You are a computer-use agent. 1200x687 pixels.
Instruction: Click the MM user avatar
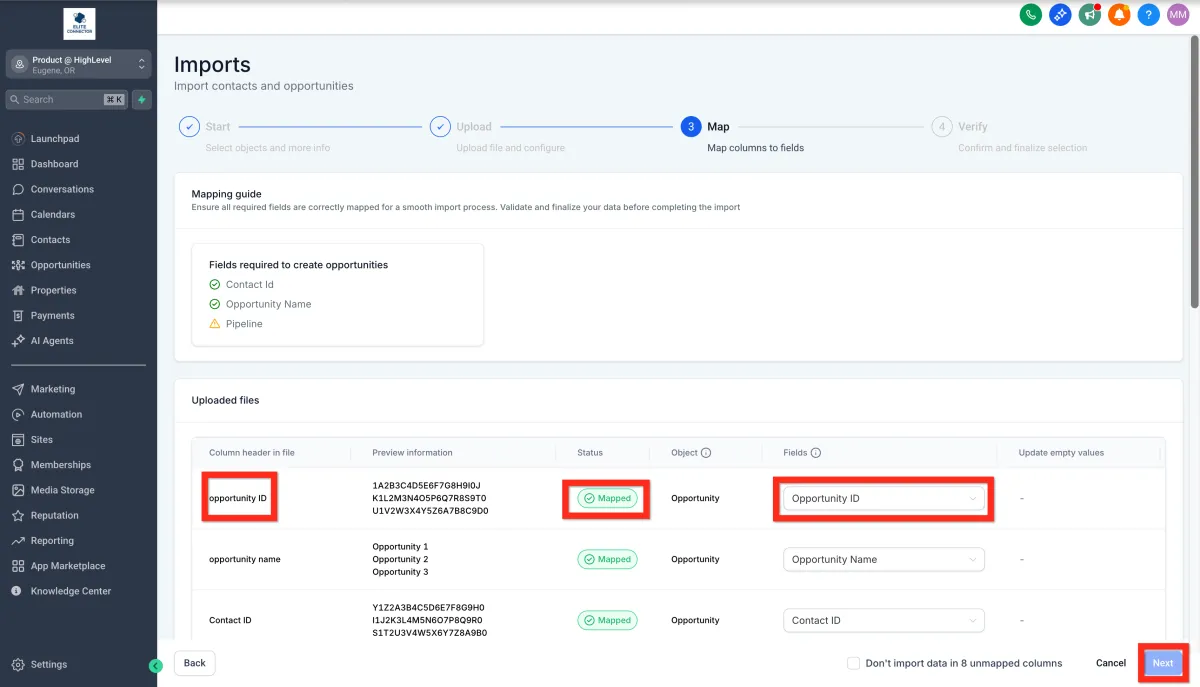1178,15
